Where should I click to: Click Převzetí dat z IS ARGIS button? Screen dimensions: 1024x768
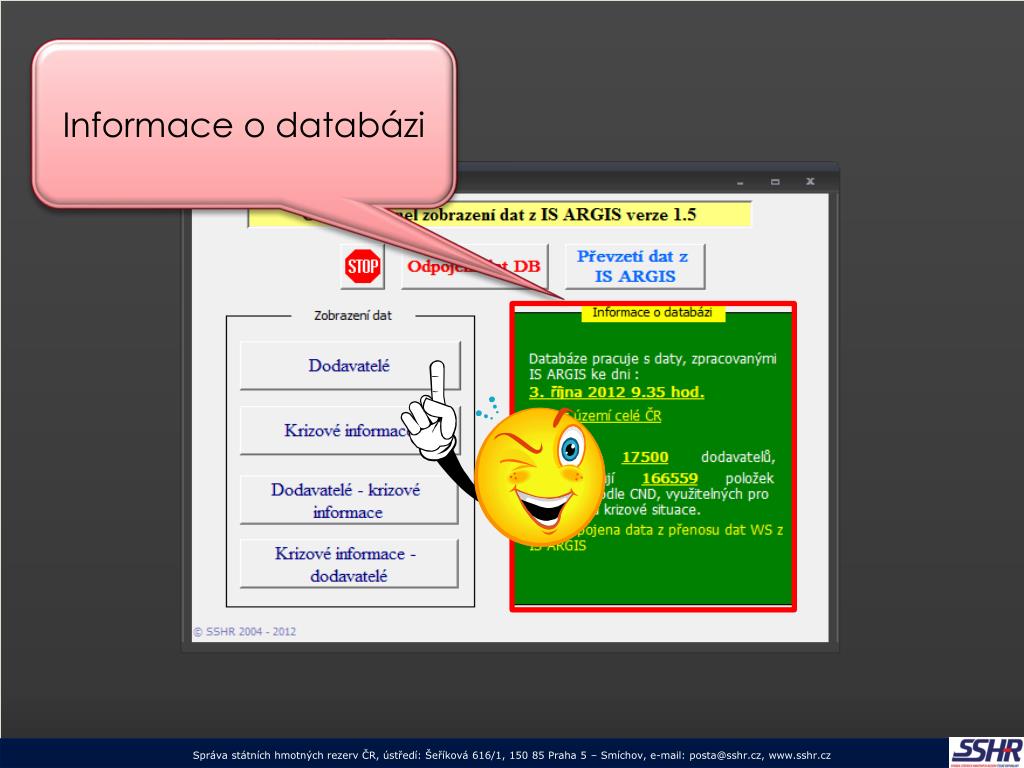[635, 266]
